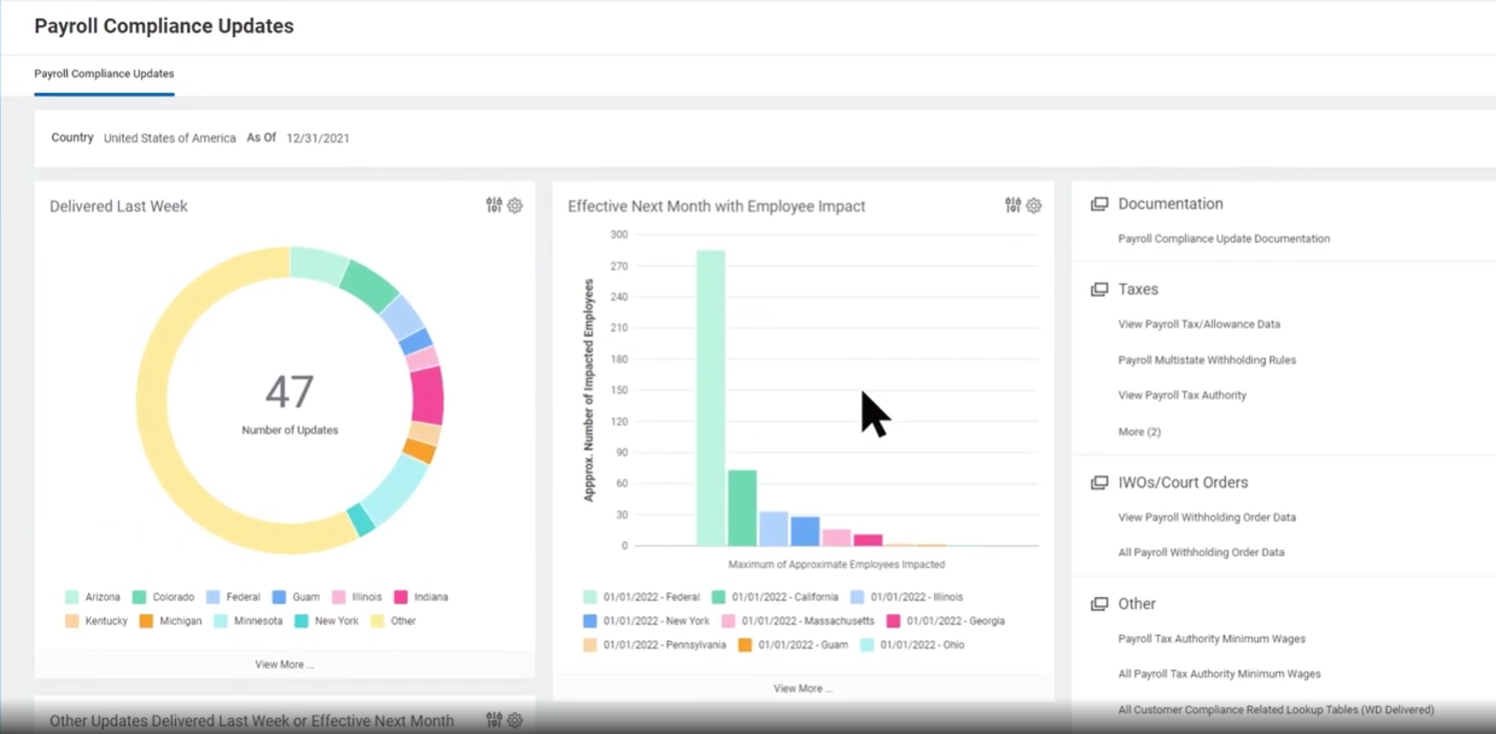Image resolution: width=1496 pixels, height=734 pixels.
Task: Open Payroll Compliance Update Documentation link
Action: tap(1223, 239)
